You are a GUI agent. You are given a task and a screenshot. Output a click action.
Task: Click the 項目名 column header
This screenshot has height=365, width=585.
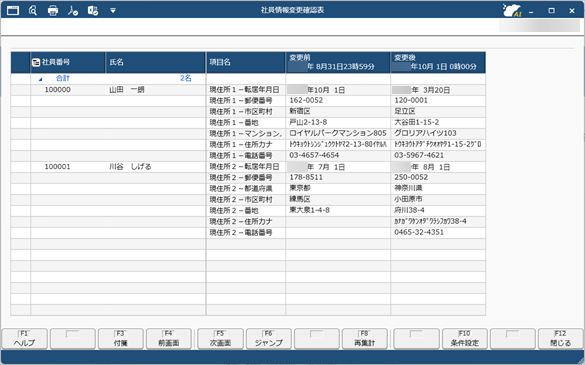(x=245, y=62)
